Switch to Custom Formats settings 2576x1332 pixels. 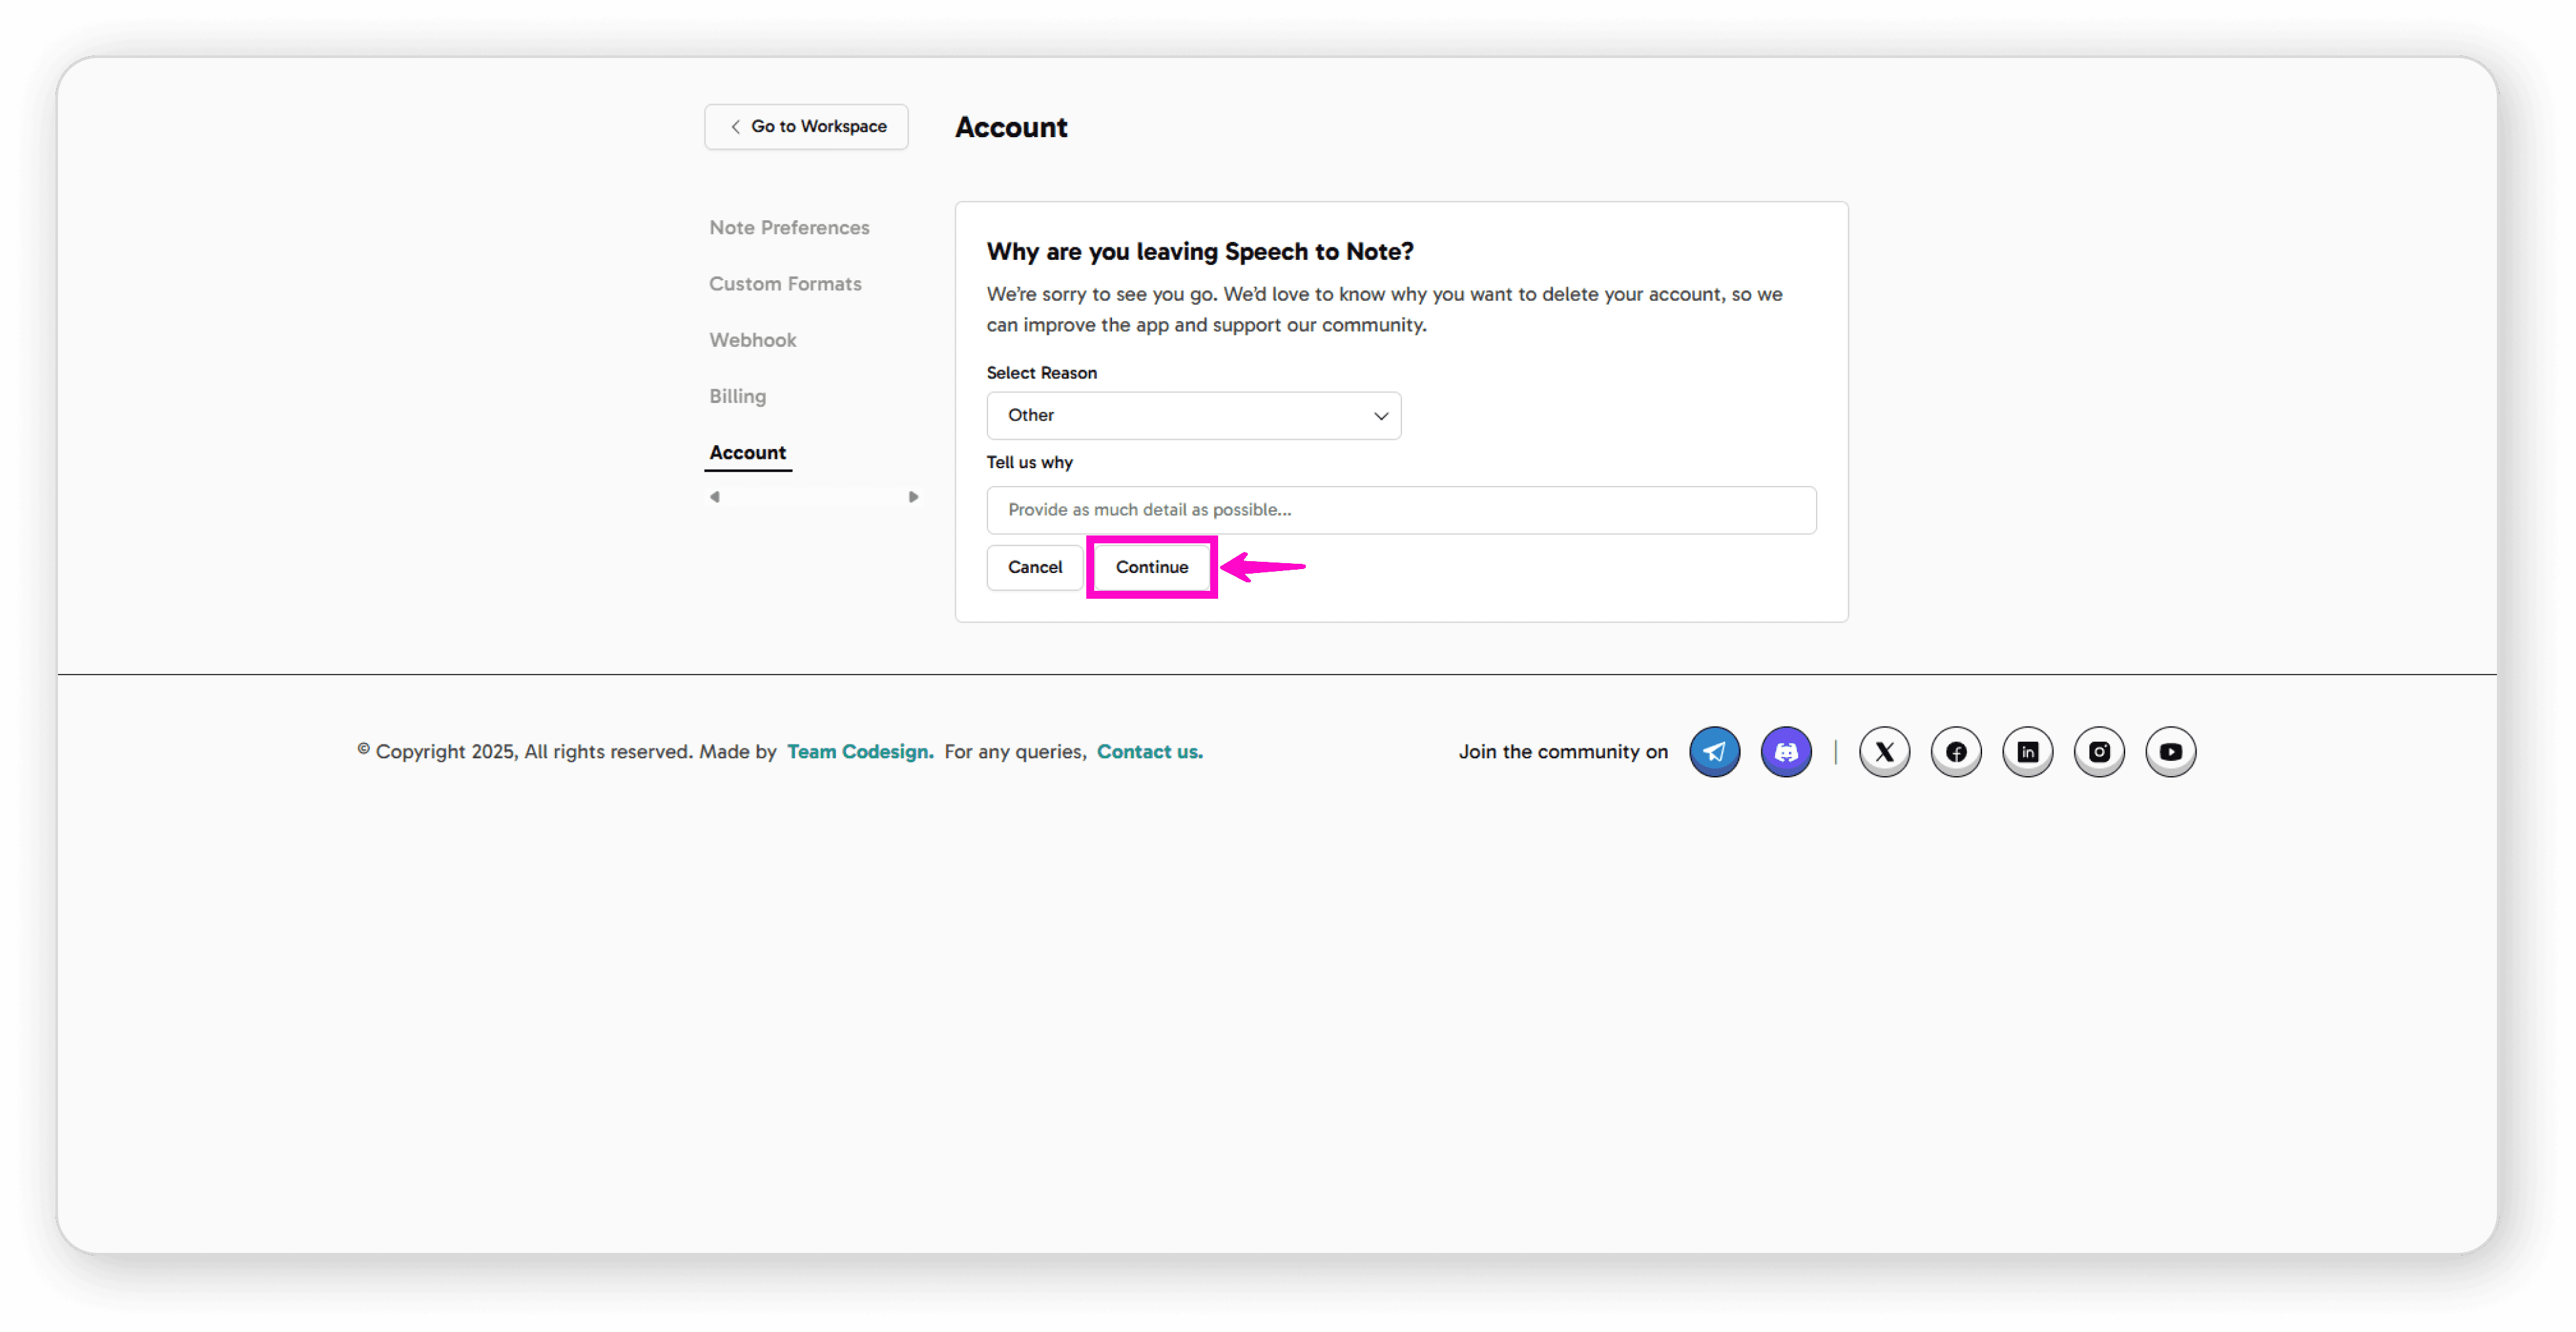[785, 284]
